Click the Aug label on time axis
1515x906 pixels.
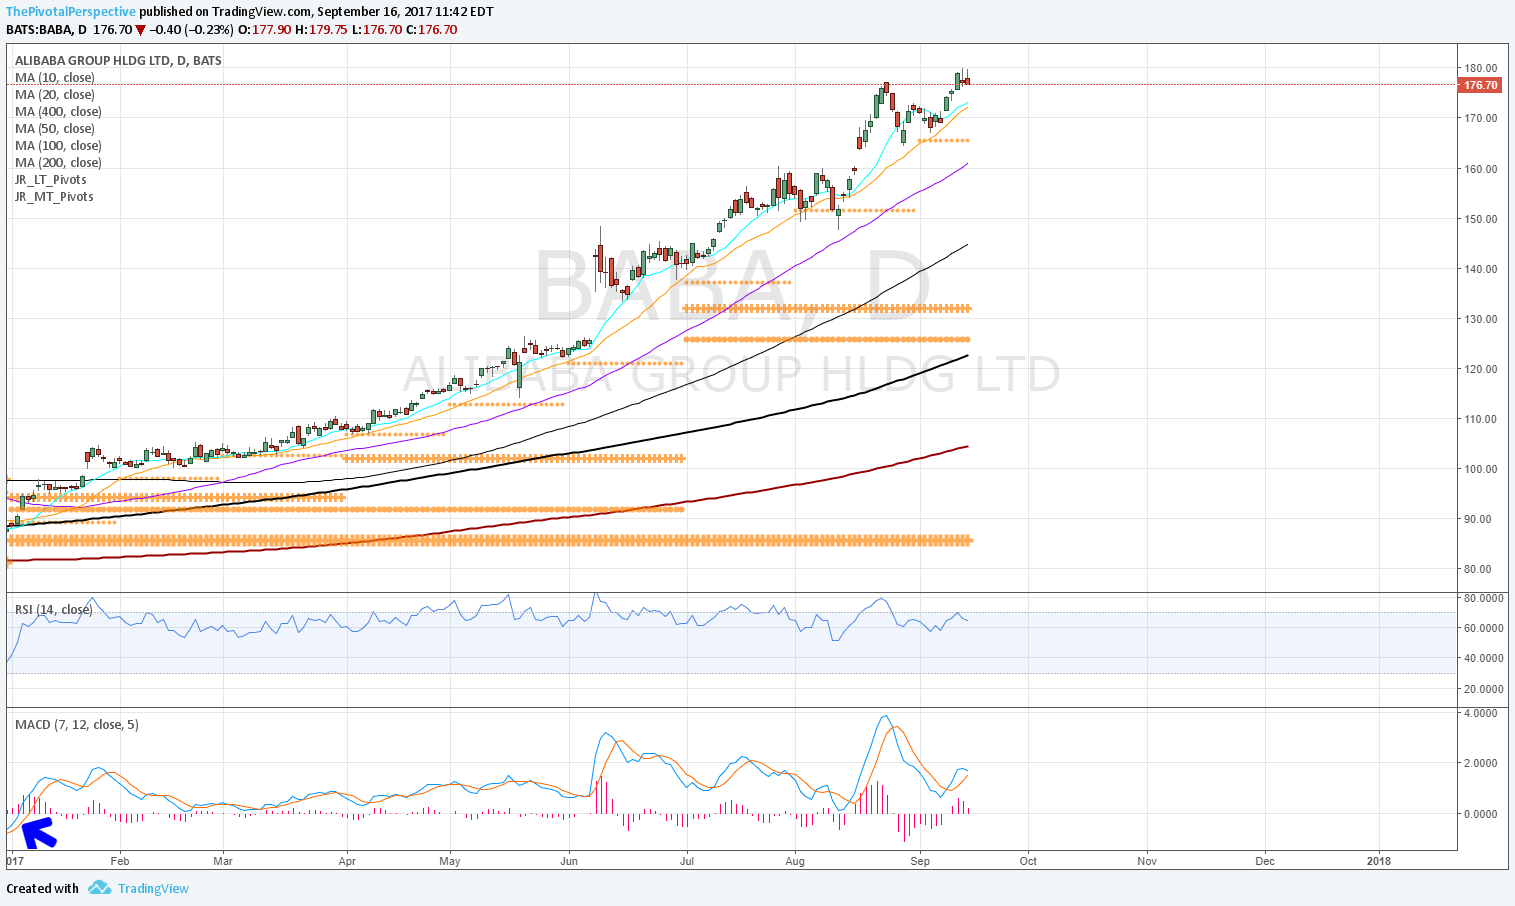point(795,861)
